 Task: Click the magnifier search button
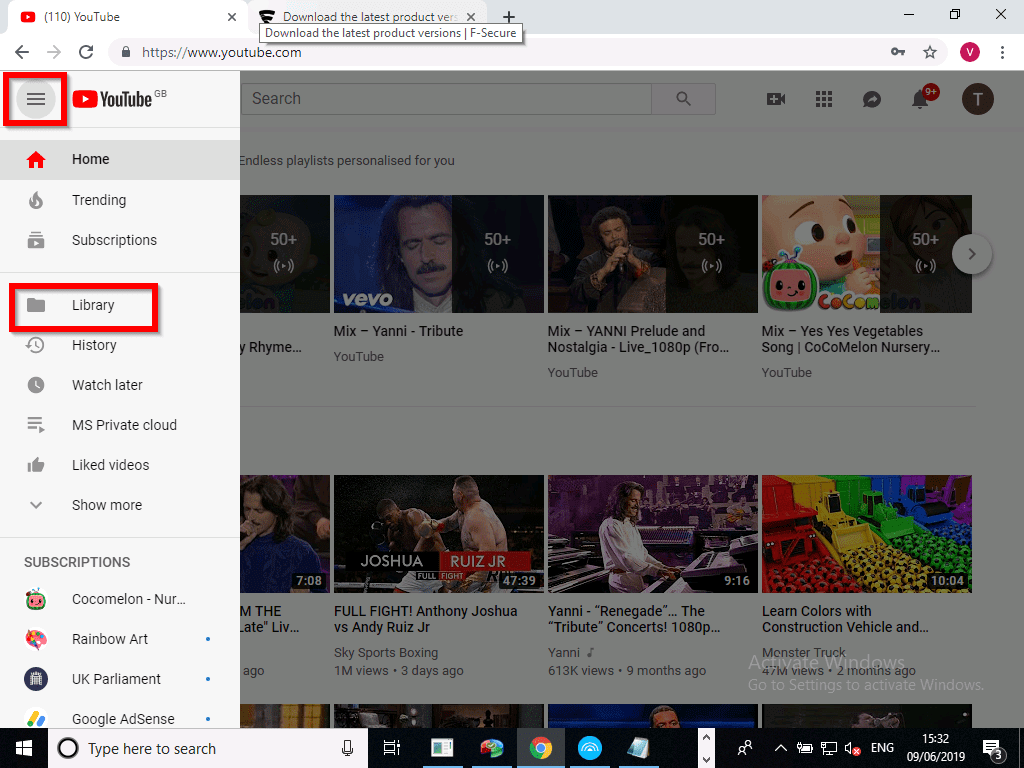point(683,99)
